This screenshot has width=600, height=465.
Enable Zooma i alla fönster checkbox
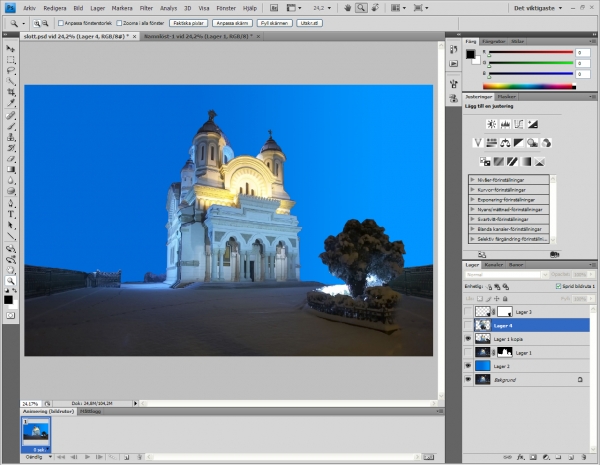click(x=119, y=23)
